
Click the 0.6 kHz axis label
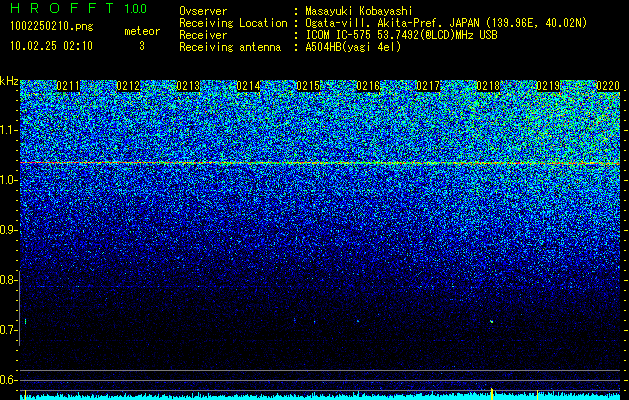tap(8, 380)
